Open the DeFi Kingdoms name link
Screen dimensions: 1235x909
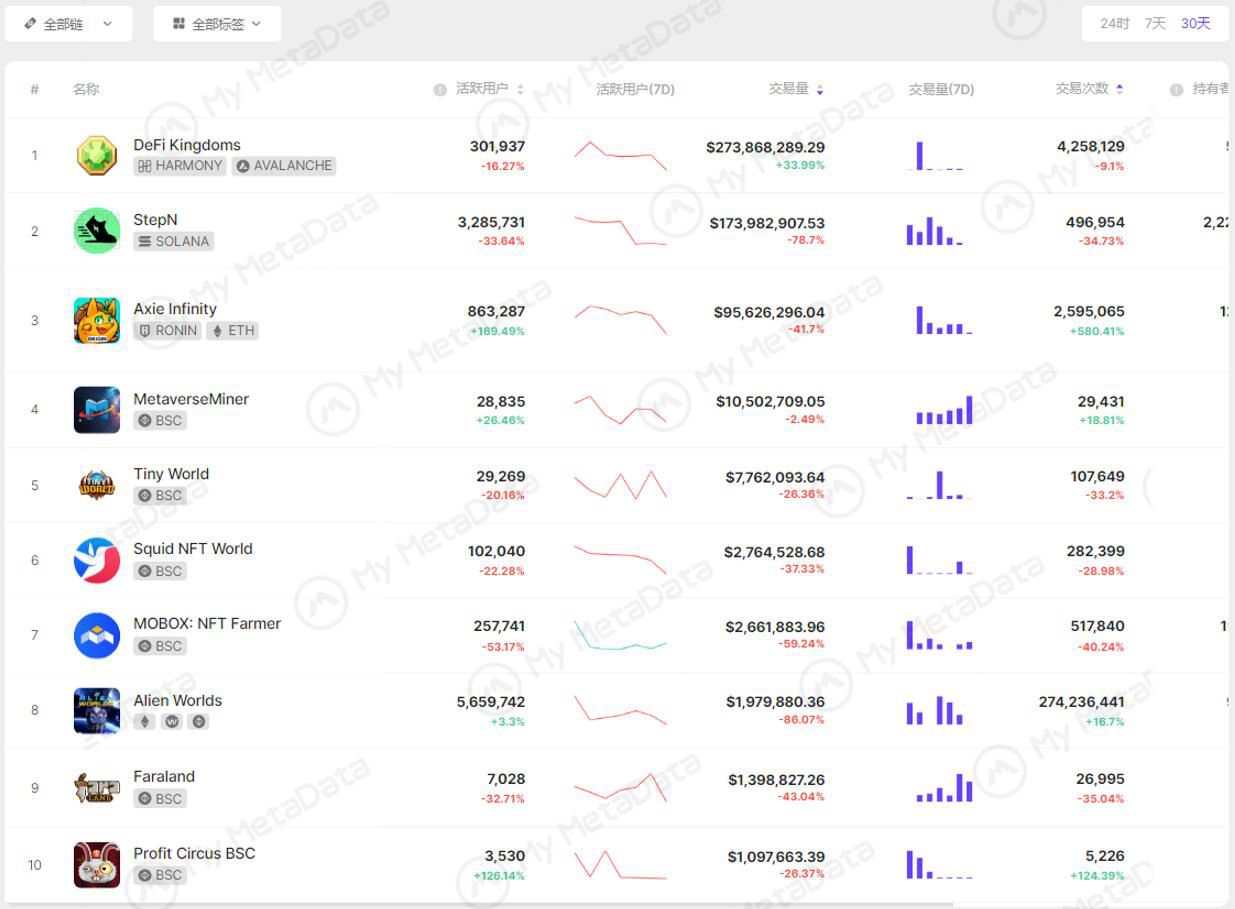(x=187, y=145)
